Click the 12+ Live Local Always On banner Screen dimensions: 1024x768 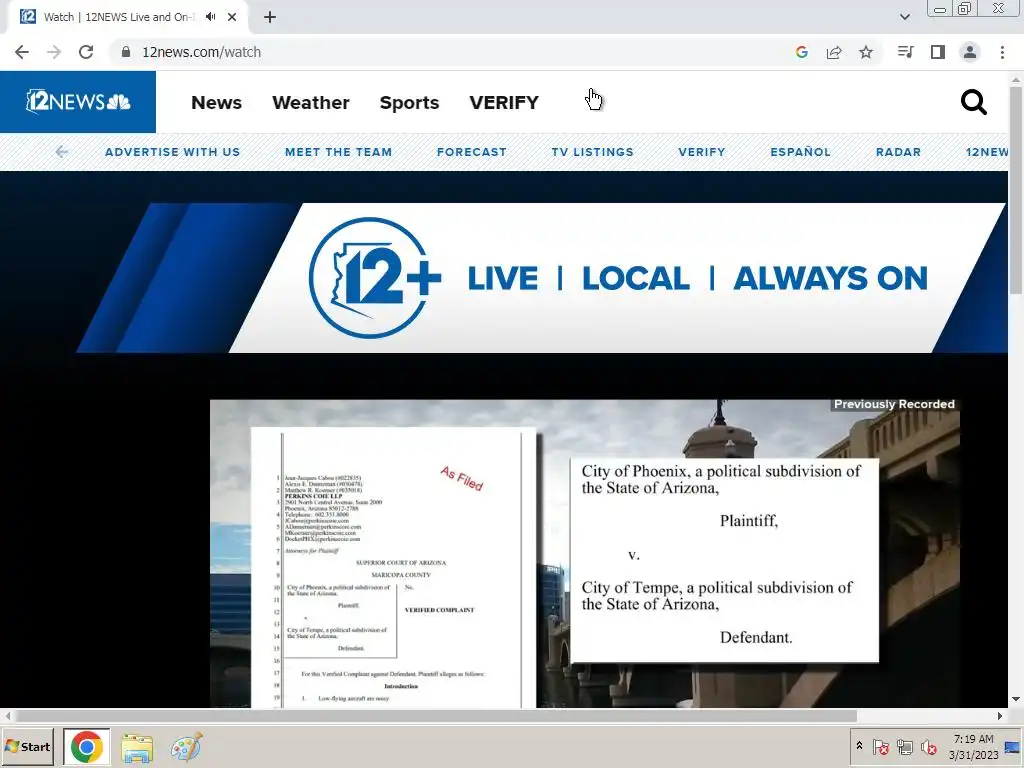542,278
